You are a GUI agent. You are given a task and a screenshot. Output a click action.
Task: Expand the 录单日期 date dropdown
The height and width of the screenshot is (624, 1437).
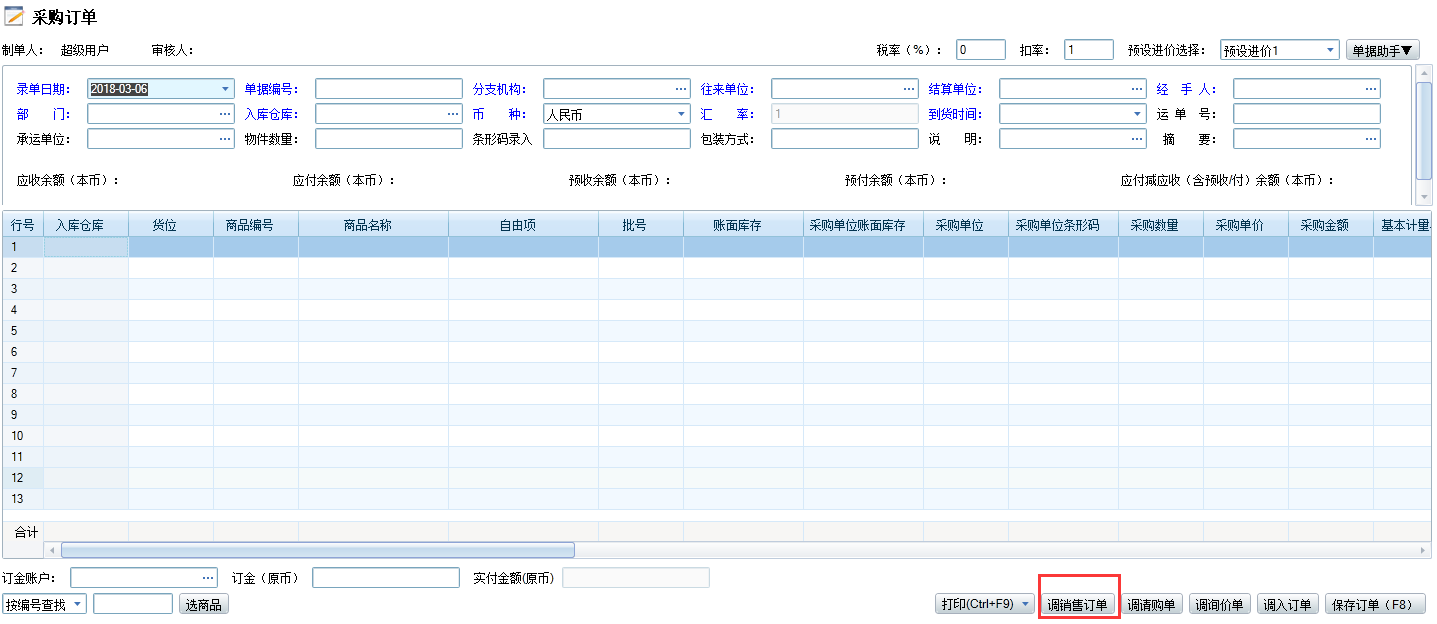(x=225, y=89)
